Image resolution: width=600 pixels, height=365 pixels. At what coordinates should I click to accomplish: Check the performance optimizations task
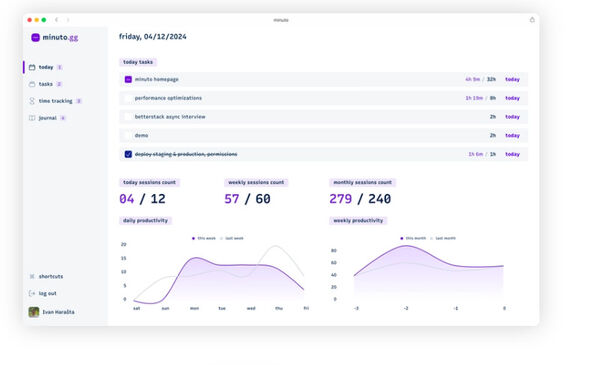click(x=128, y=98)
